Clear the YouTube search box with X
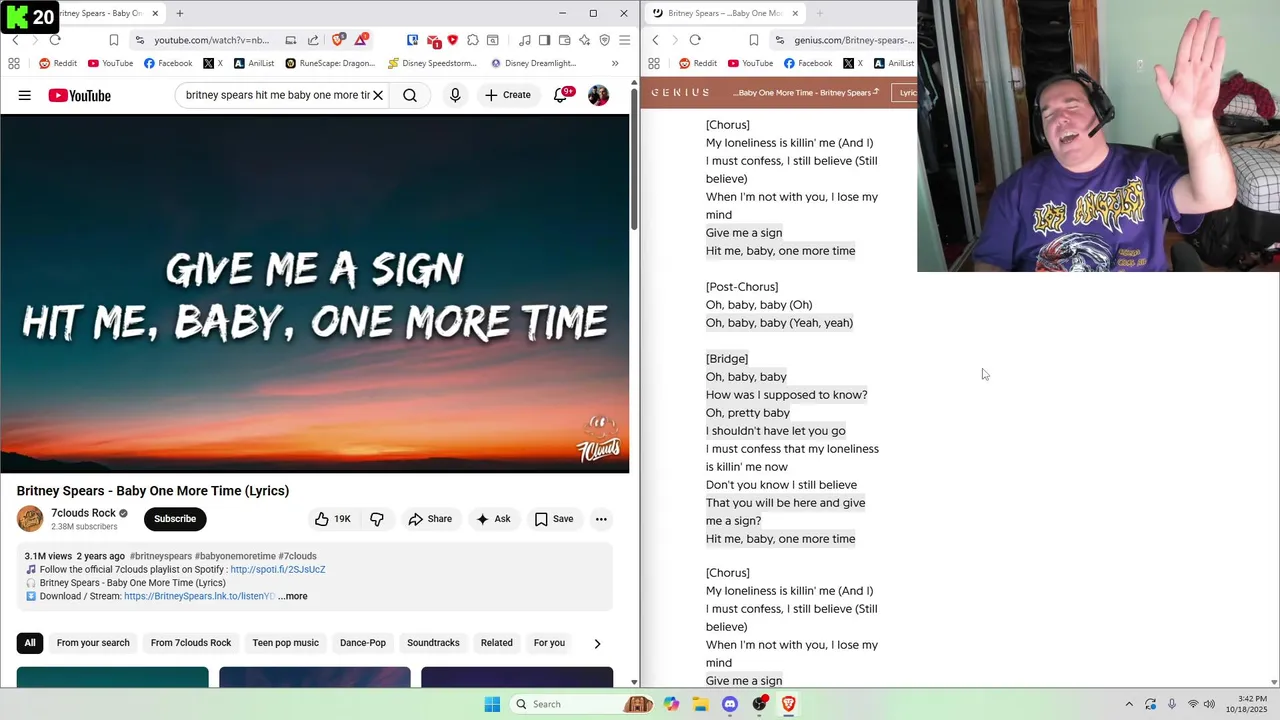This screenshot has width=1280, height=720. [378, 95]
